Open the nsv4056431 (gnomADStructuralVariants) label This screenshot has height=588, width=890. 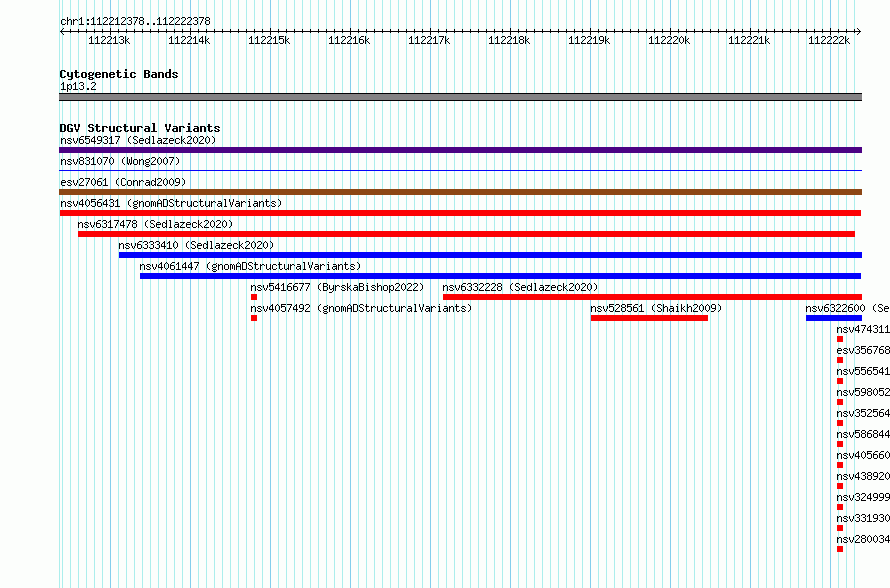pyautogui.click(x=171, y=203)
